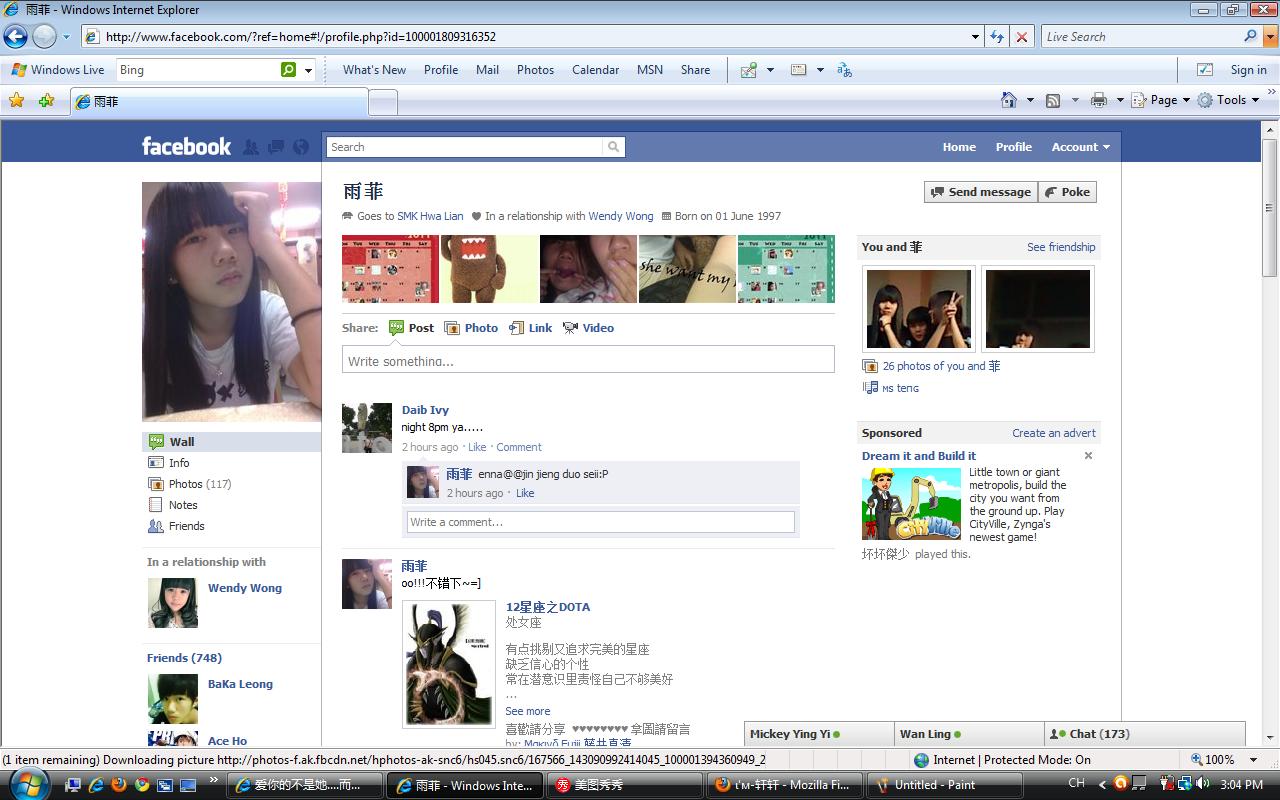Screen dimensions: 1280x800
Task: Open the Recent Pages dropdown arrow
Action: pos(67,37)
